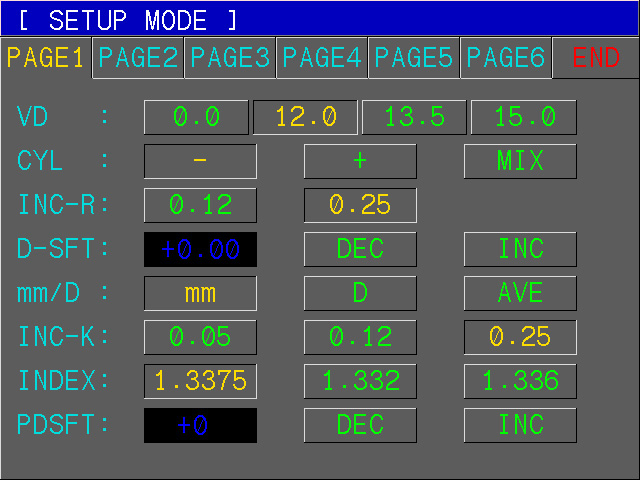Select mm unit for mm/D

click(x=200, y=293)
